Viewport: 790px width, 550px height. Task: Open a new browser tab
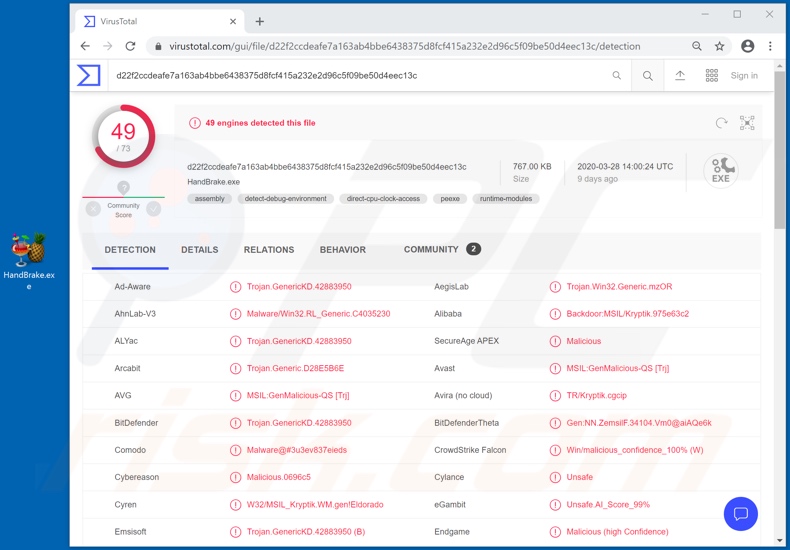259,22
